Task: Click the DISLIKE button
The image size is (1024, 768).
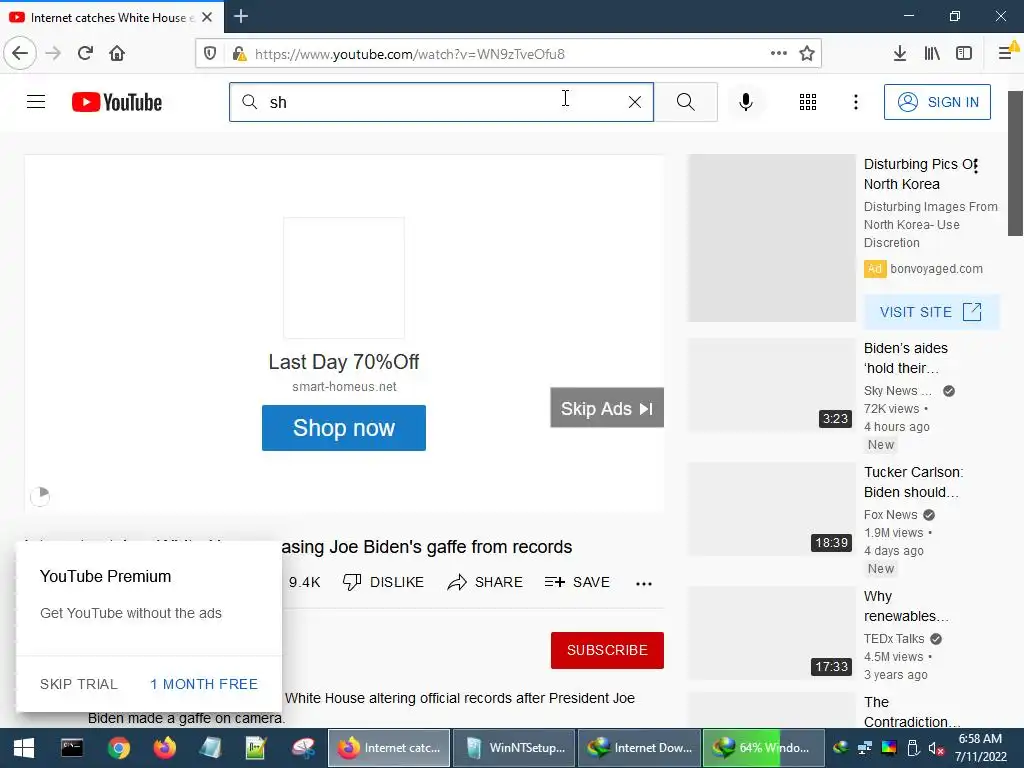Action: pyautogui.click(x=383, y=582)
